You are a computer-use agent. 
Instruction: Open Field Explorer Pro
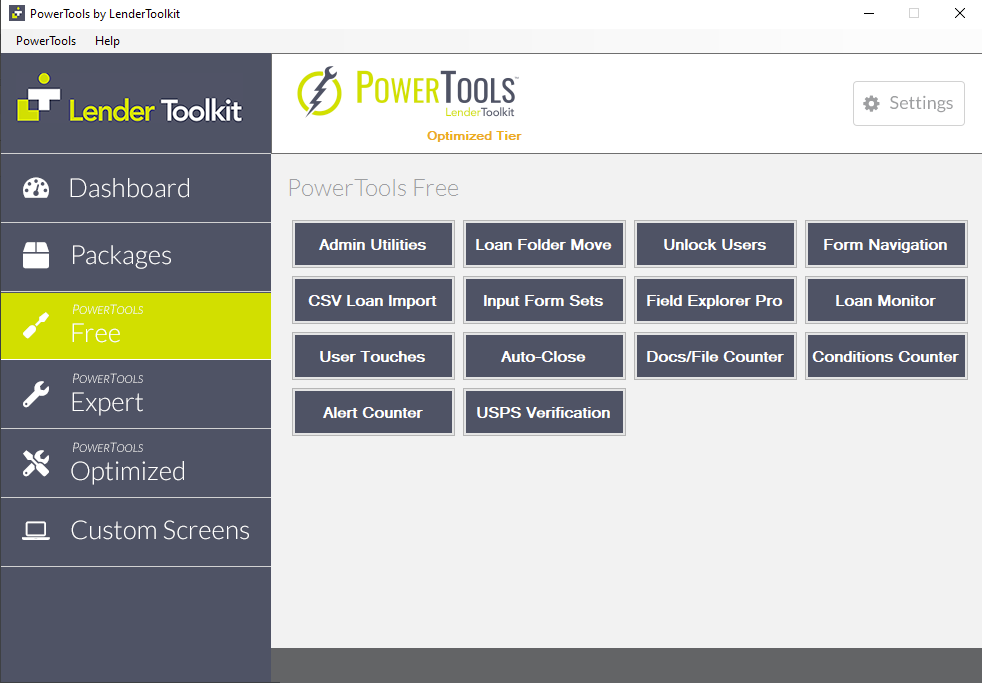pyautogui.click(x=715, y=300)
